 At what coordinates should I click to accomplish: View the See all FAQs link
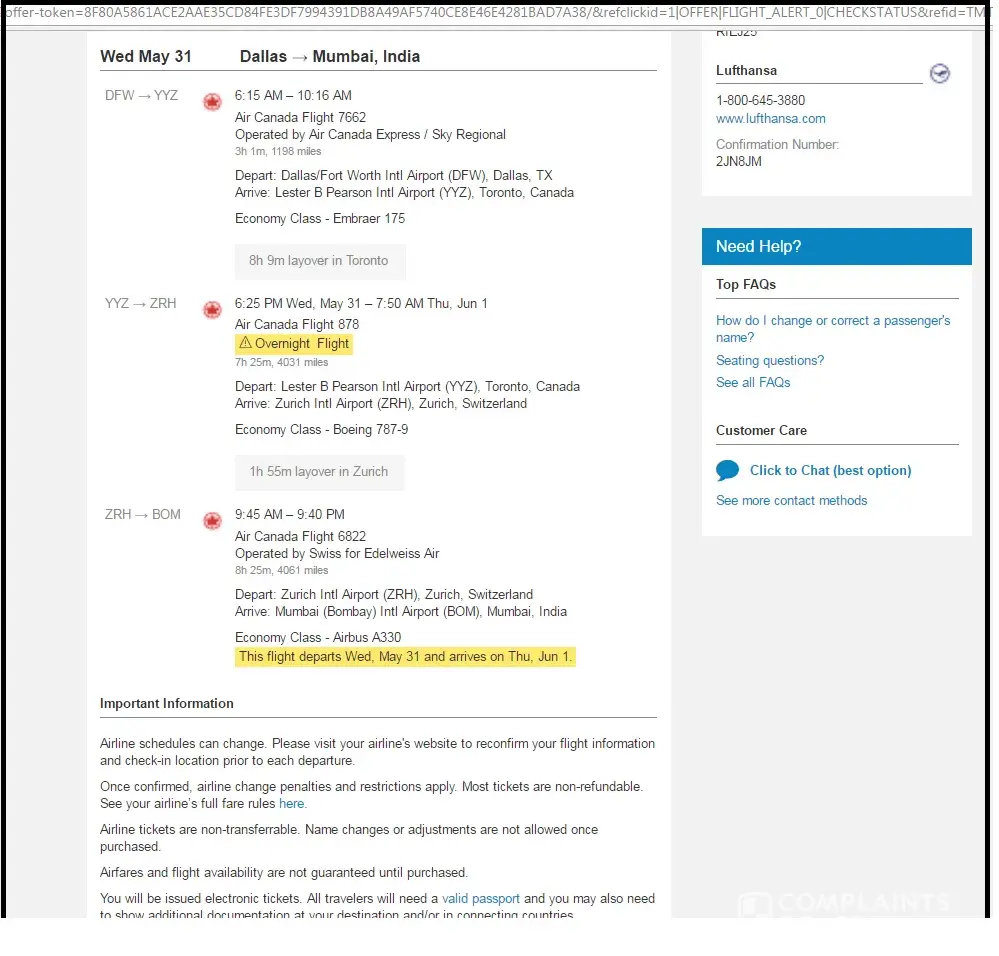pos(753,382)
